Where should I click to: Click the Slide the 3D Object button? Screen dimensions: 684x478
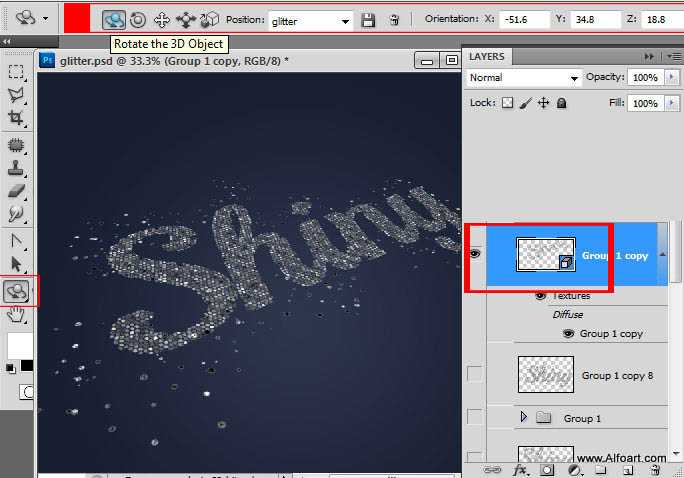(186, 20)
